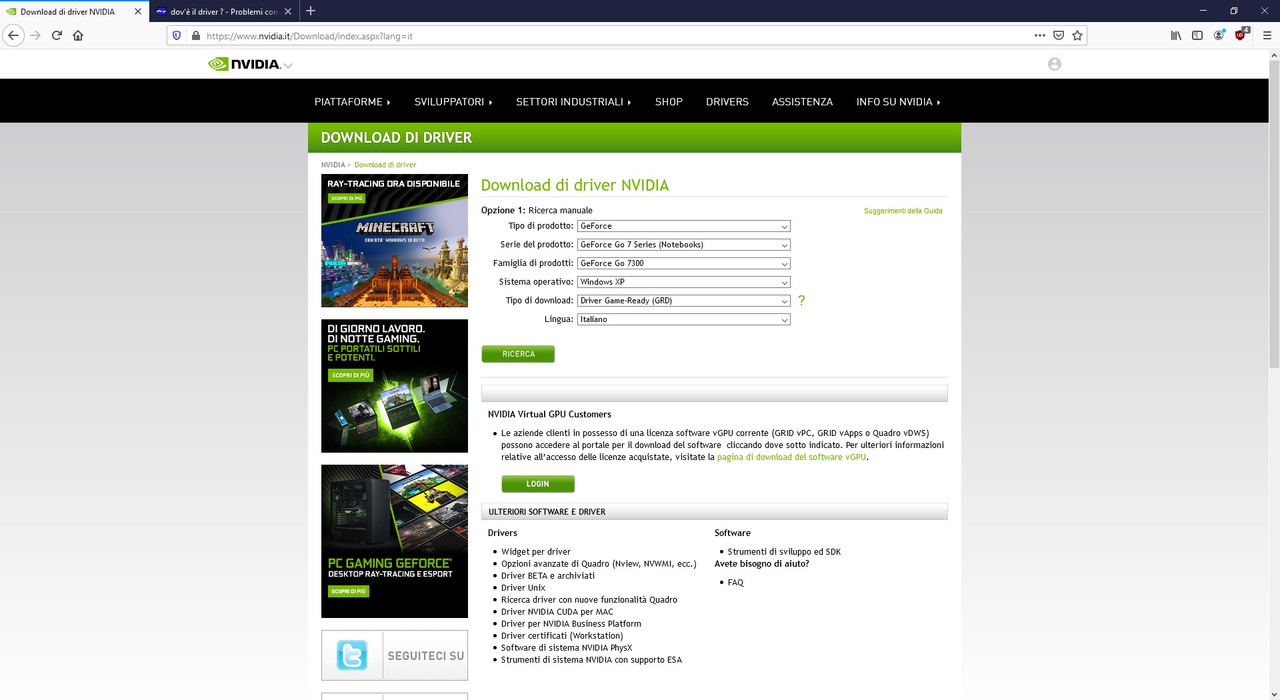Click the green question mark help icon
The width and height of the screenshot is (1280, 700).
point(801,301)
